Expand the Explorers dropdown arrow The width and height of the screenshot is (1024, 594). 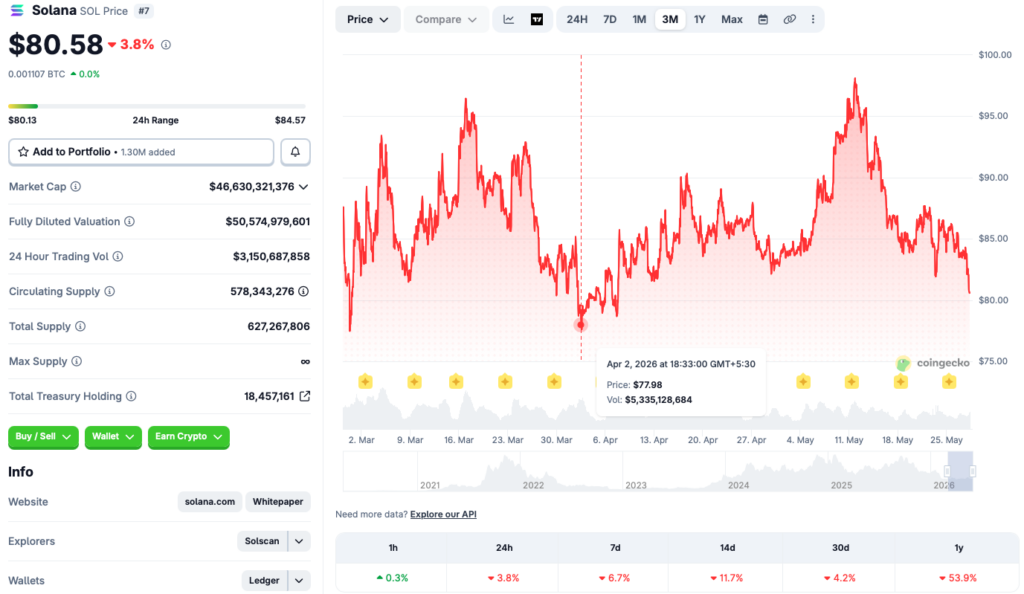tap(299, 541)
